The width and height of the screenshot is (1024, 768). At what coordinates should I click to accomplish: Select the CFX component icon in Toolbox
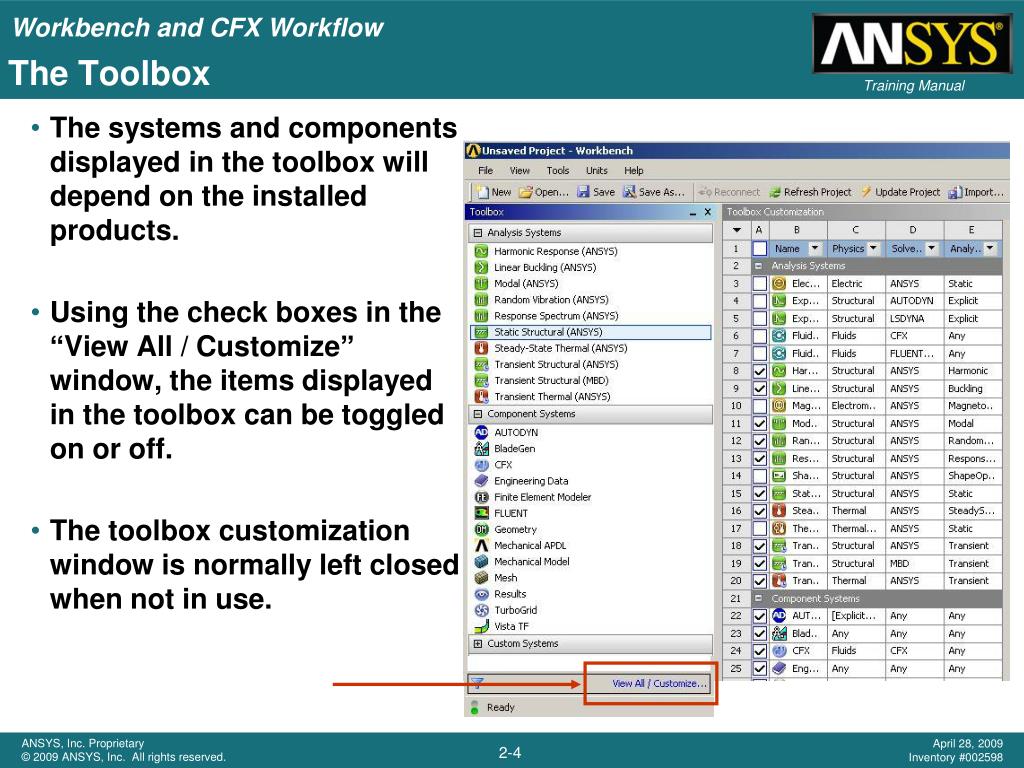(x=481, y=465)
